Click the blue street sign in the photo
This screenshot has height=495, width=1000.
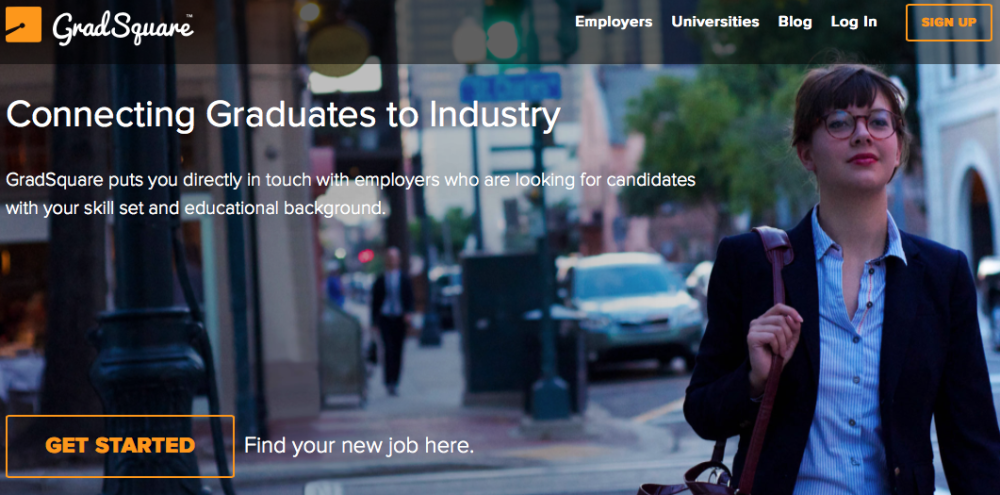pos(511,87)
